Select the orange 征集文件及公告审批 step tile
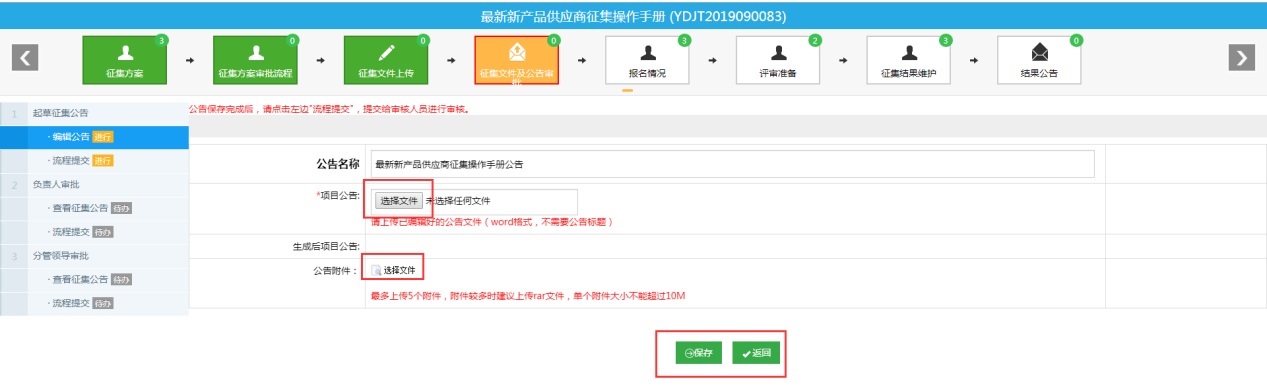This screenshot has height=387, width=1267. point(517,61)
